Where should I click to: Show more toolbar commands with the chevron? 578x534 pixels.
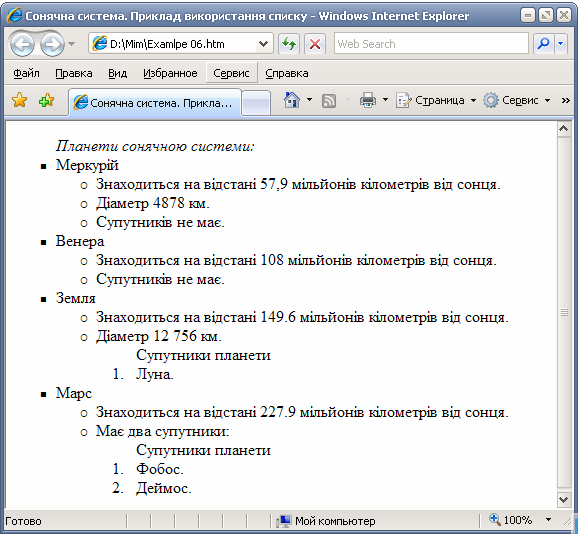(565, 100)
